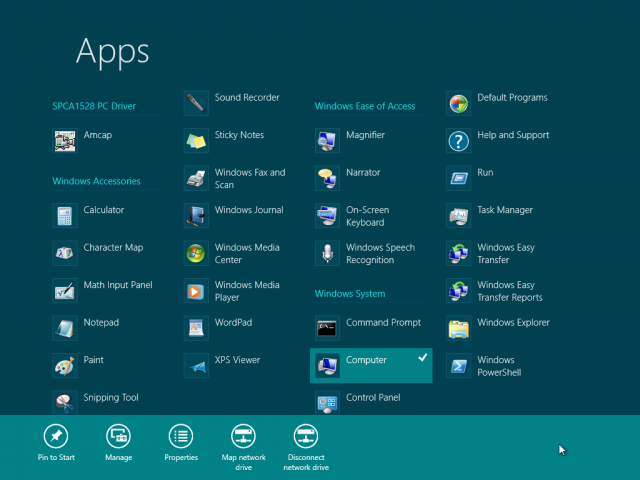Click the WordPad label text
The width and height of the screenshot is (640, 480).
pyautogui.click(x=233, y=322)
